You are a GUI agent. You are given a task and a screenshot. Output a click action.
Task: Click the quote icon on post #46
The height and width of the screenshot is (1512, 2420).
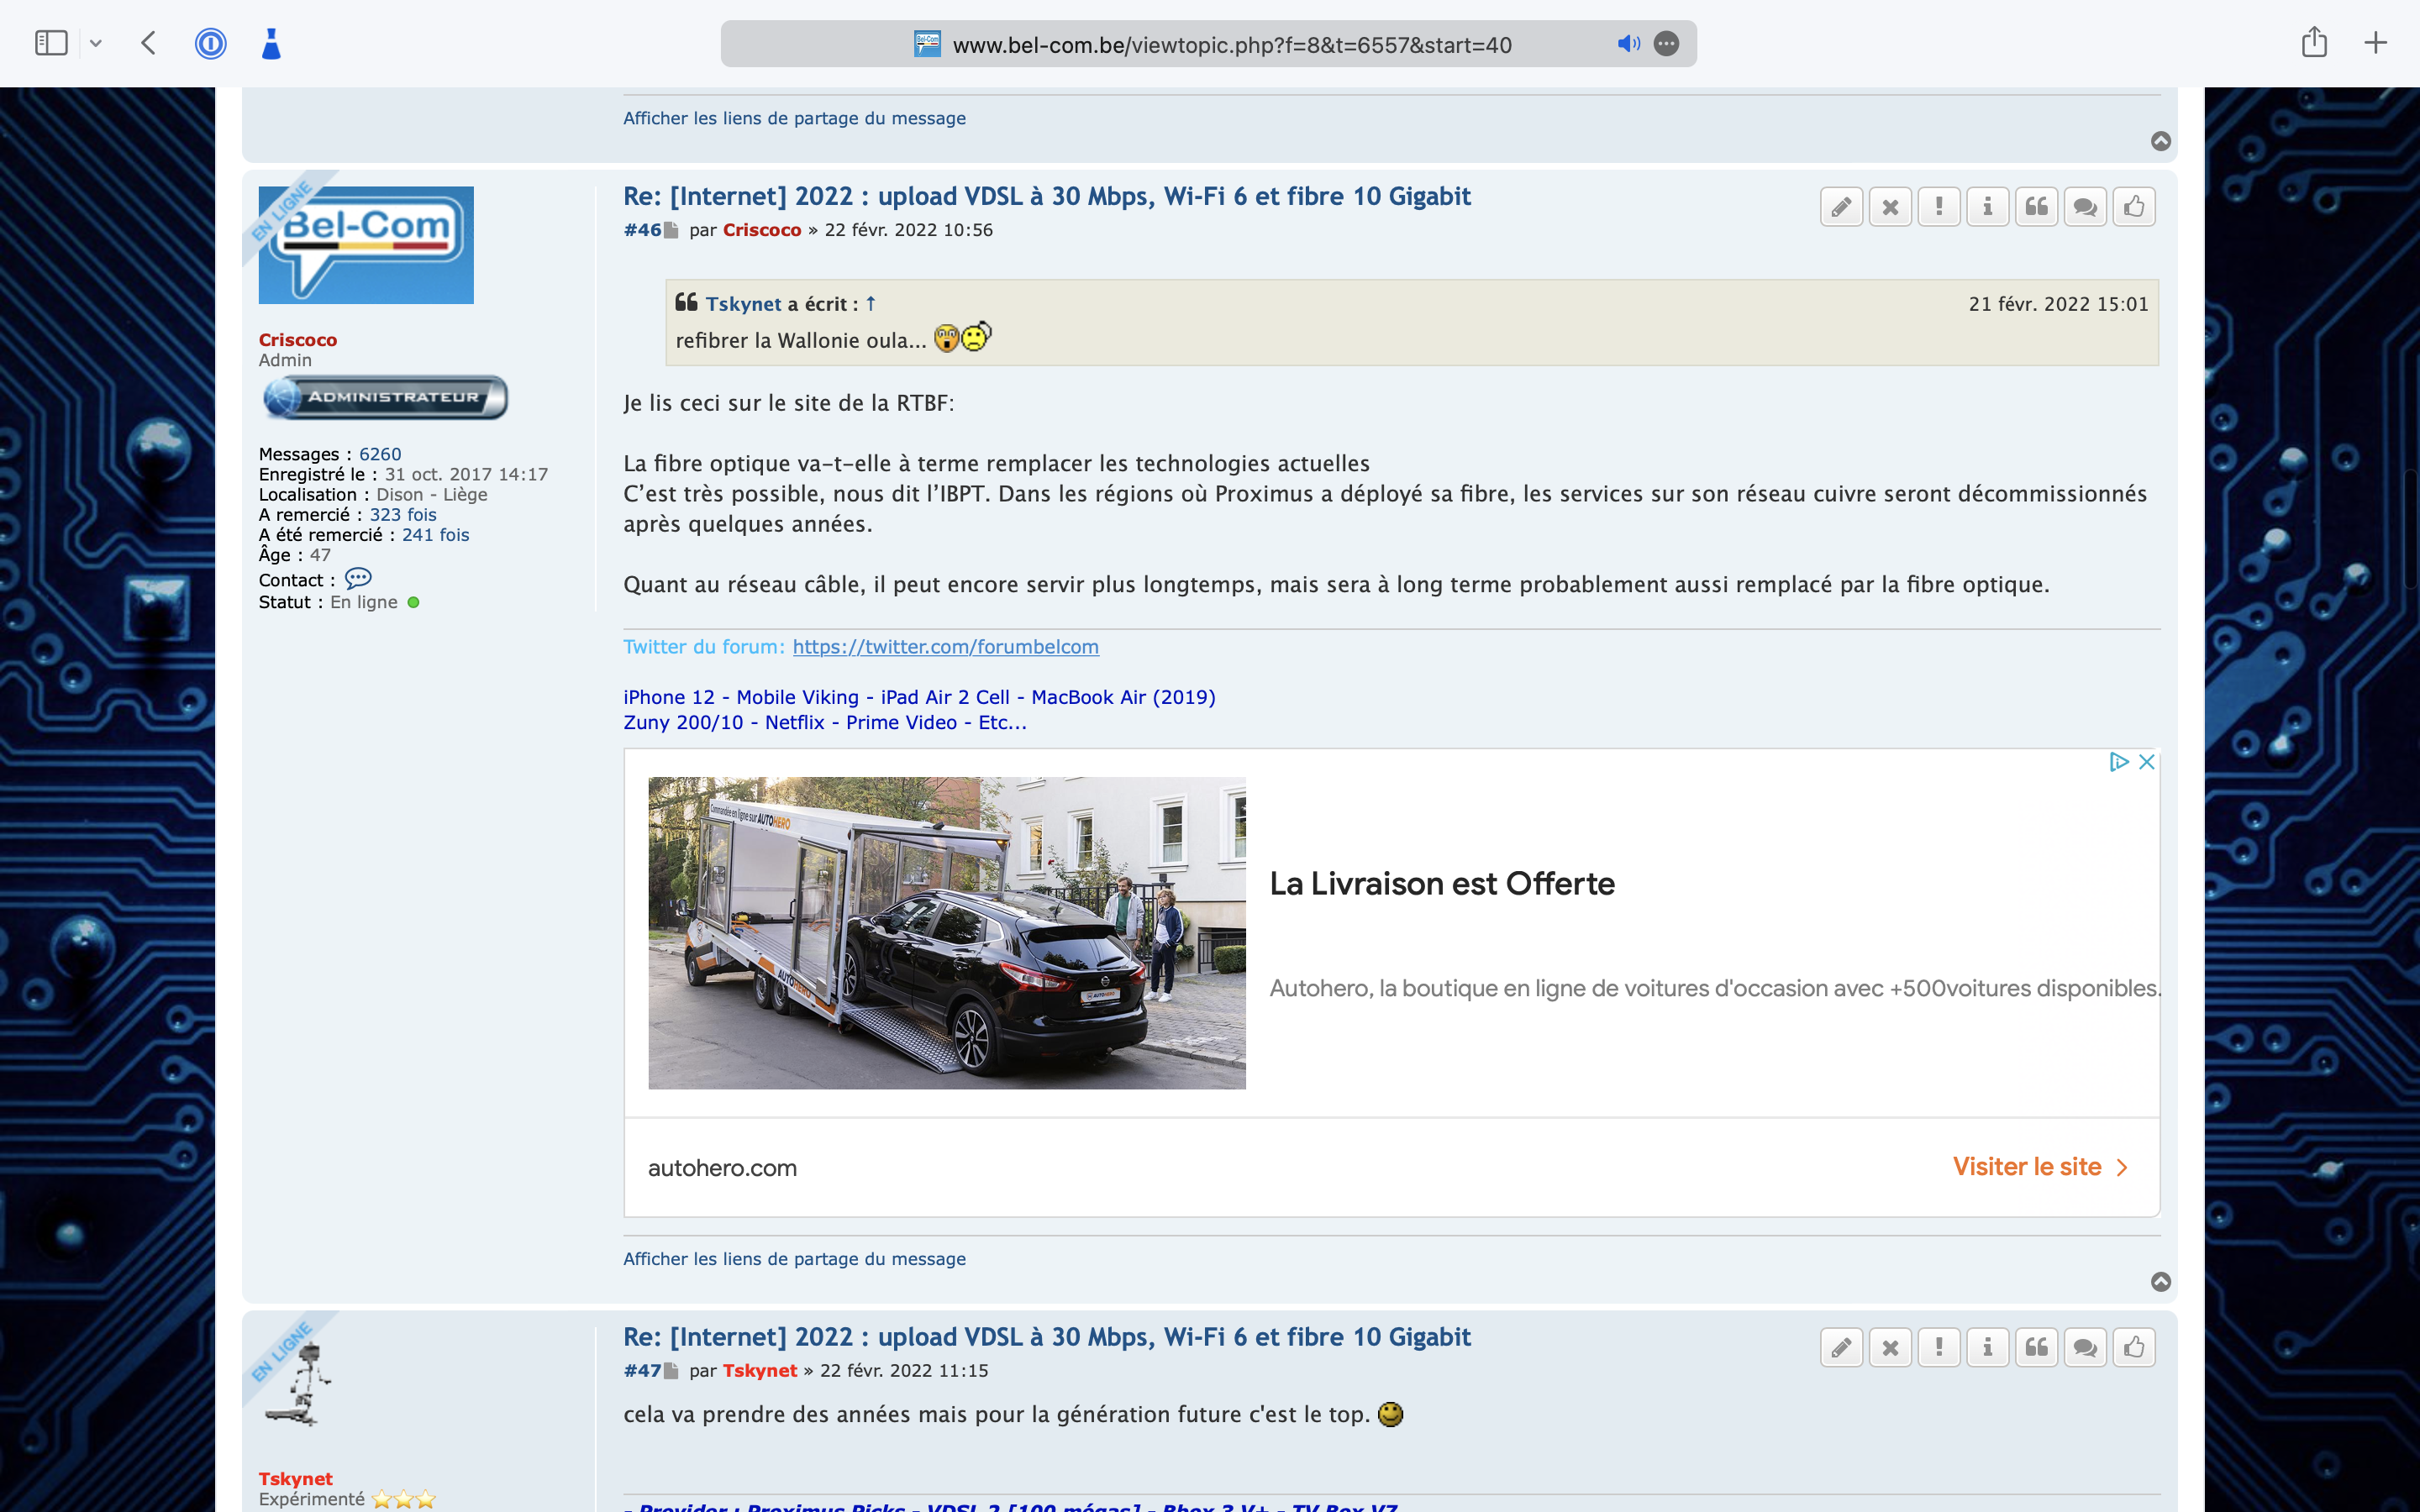(x=2036, y=207)
